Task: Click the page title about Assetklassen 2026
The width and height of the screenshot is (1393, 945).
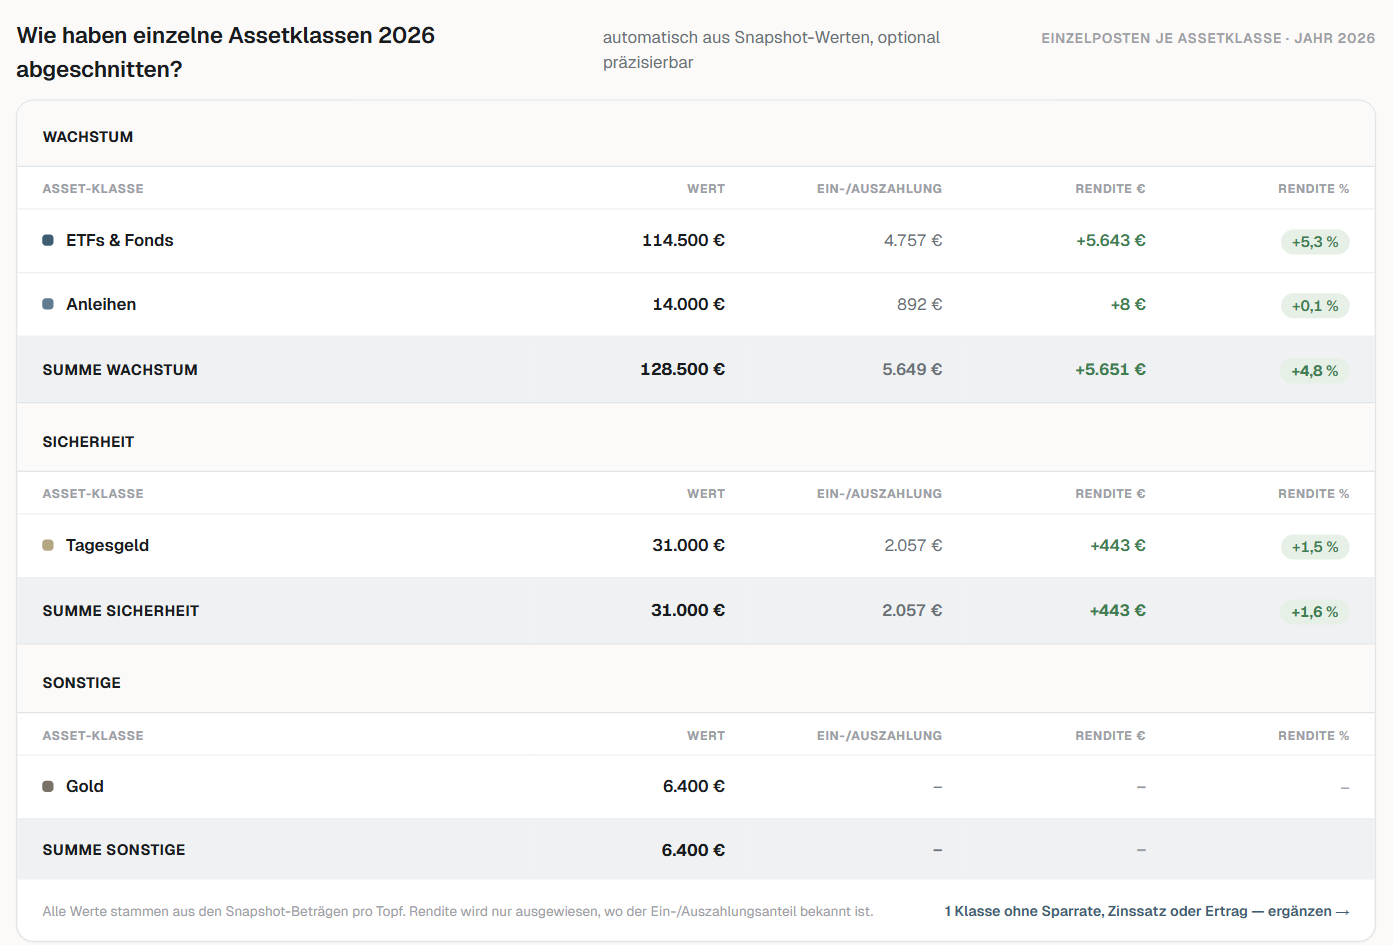Action: point(226,52)
